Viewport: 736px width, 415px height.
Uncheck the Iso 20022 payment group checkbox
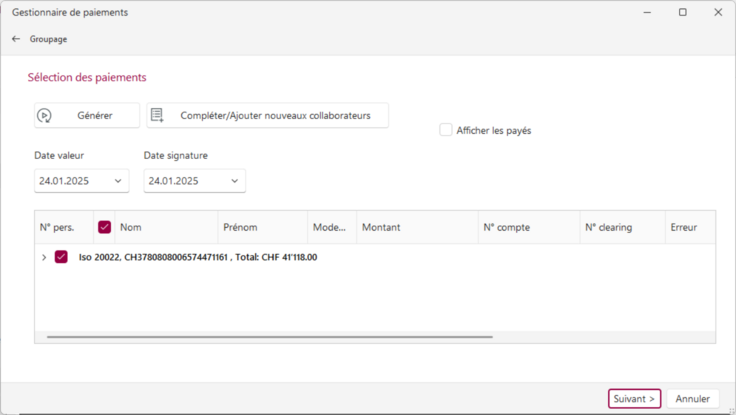point(61,257)
